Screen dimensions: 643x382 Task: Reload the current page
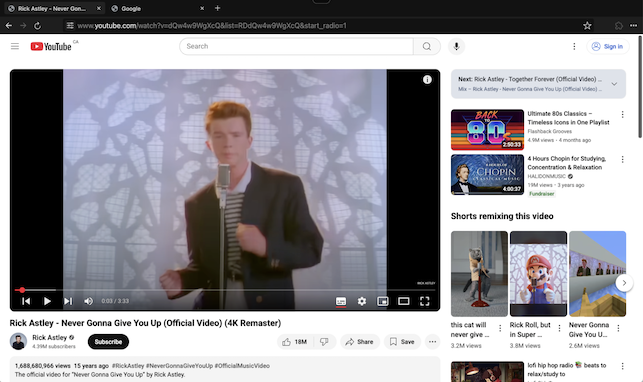click(37, 25)
